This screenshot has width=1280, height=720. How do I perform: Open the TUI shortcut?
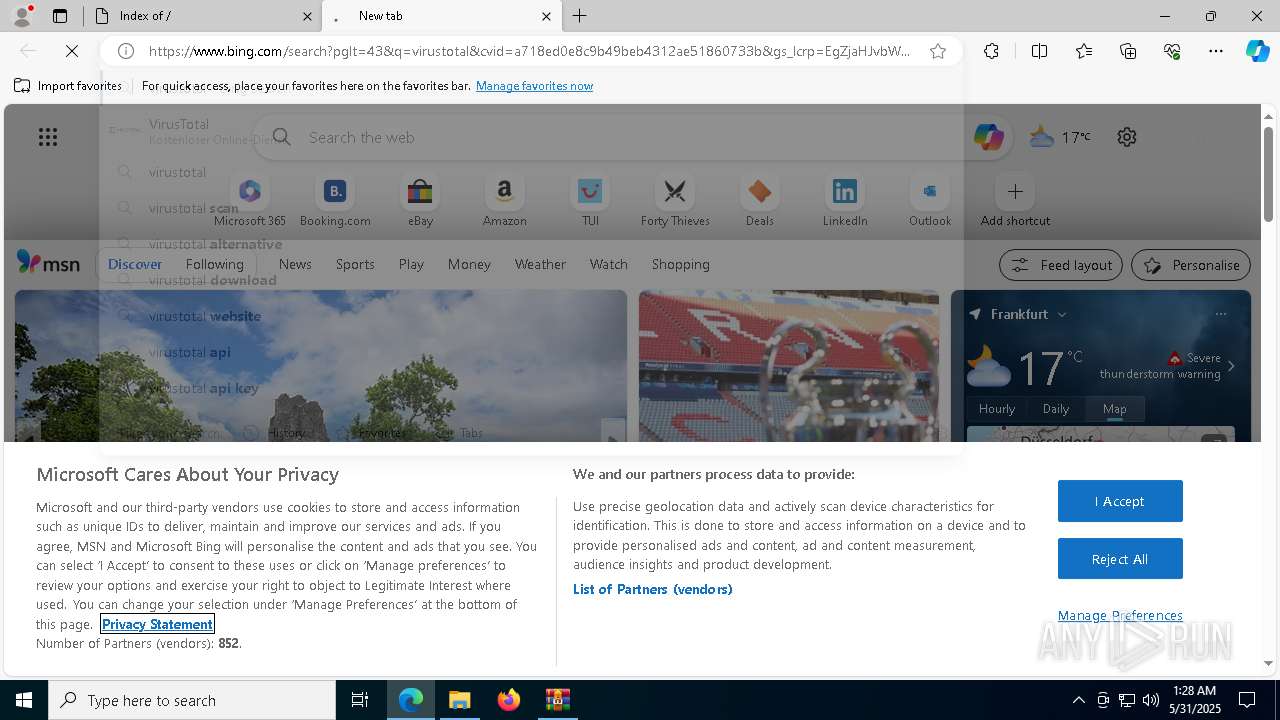click(590, 201)
